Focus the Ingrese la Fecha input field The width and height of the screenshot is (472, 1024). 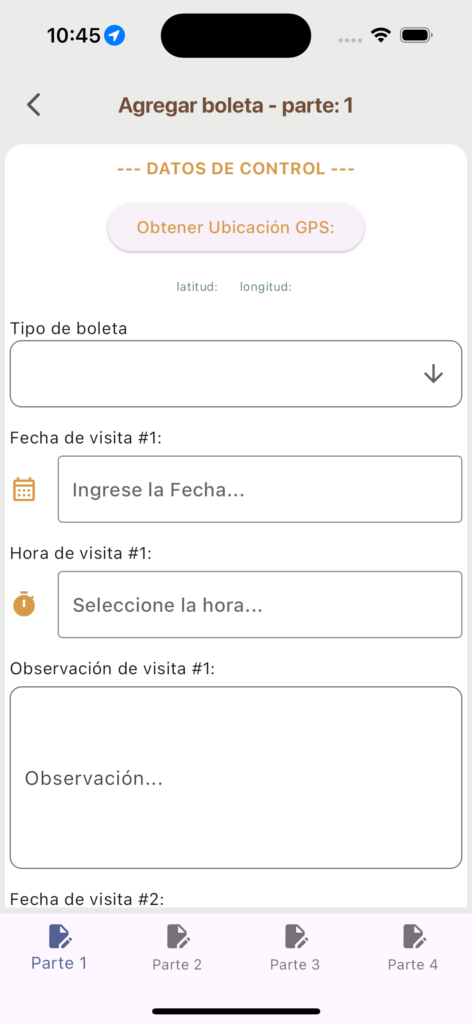point(260,489)
